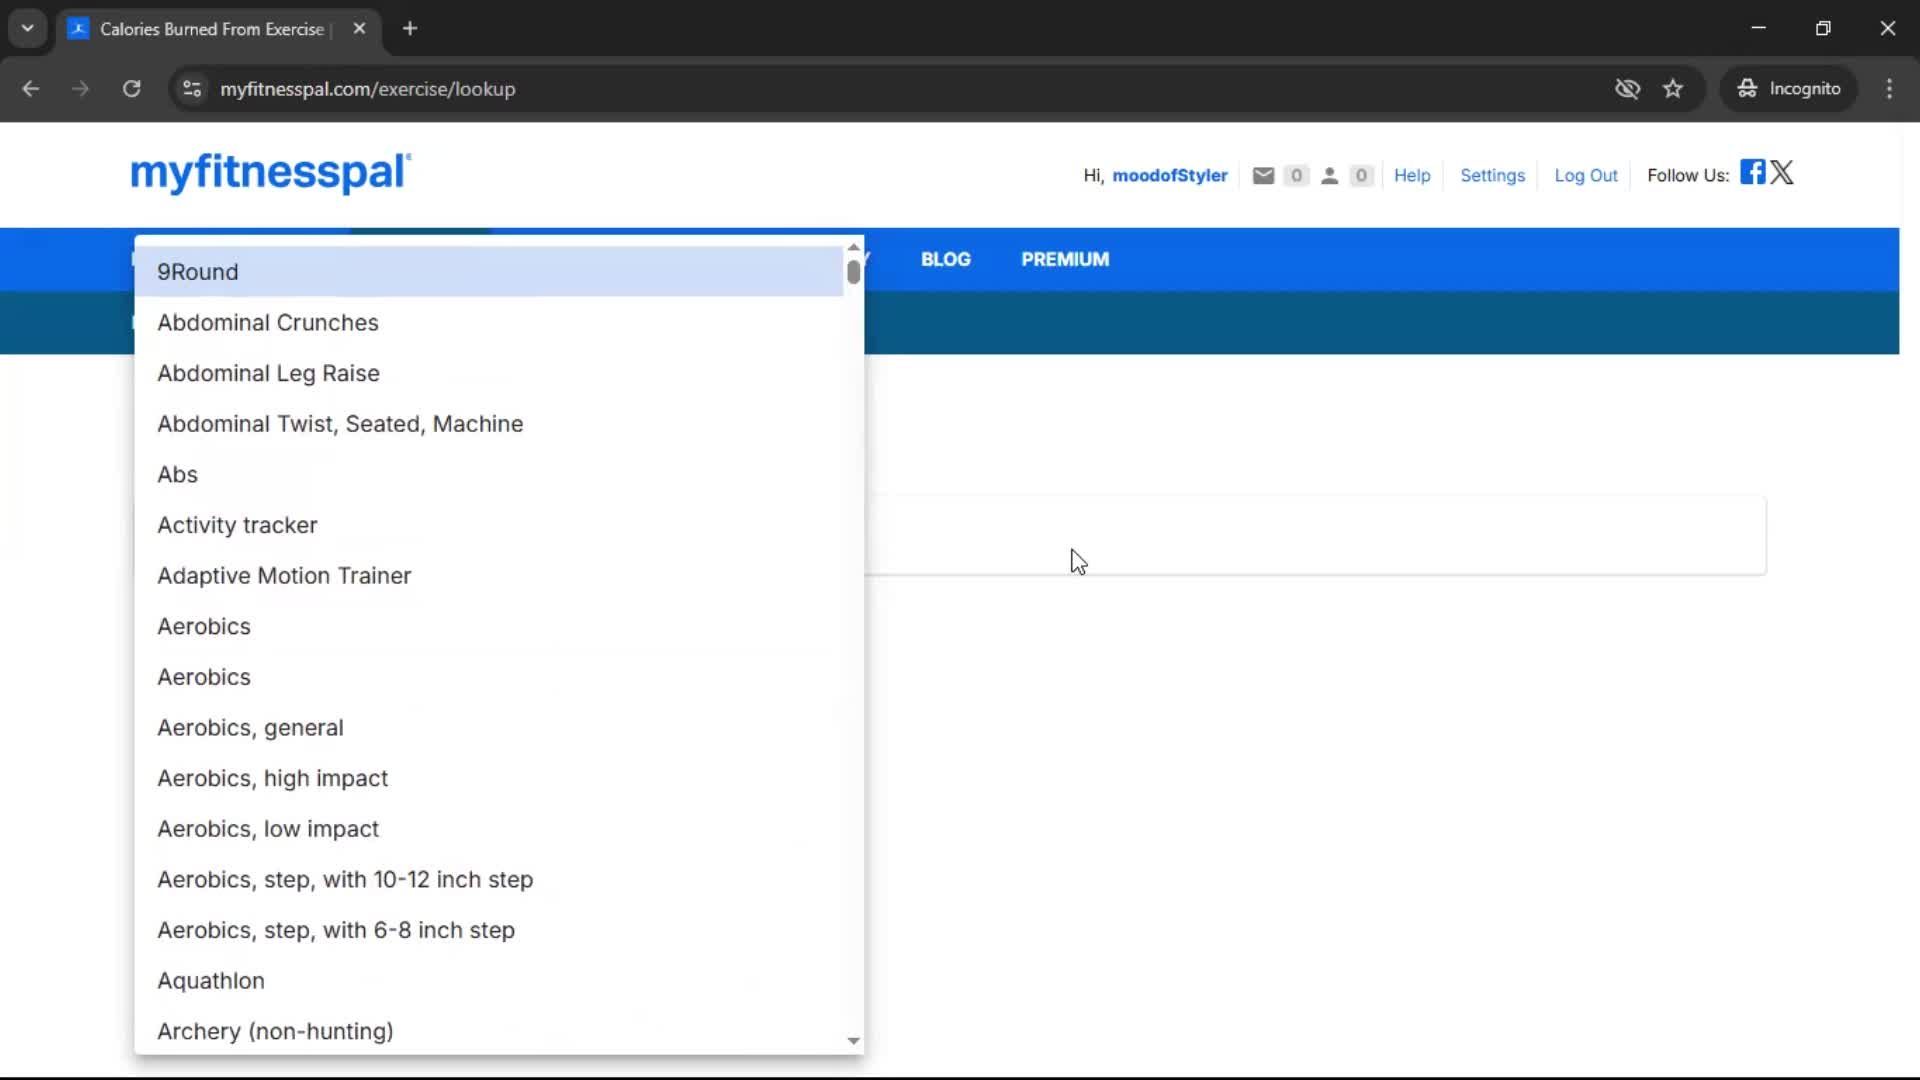Select Archery (non-hunting) option
This screenshot has height=1080, width=1920.
click(489, 1031)
